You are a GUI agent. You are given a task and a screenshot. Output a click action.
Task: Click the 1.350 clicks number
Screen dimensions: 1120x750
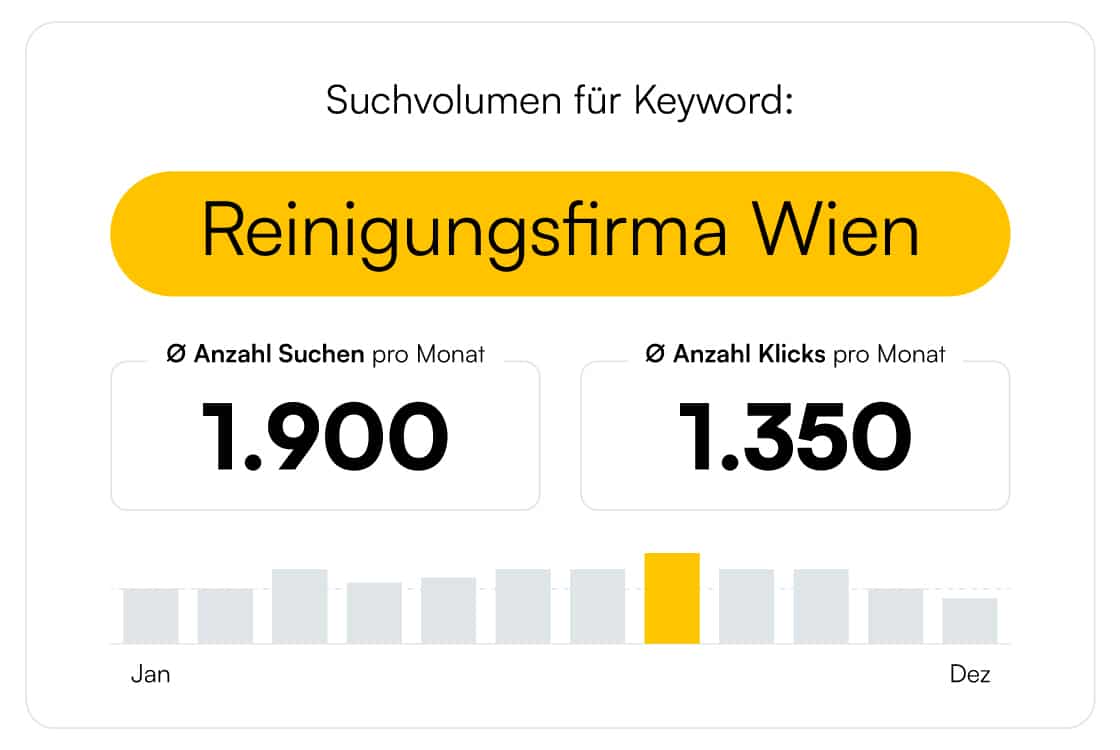tap(795, 436)
